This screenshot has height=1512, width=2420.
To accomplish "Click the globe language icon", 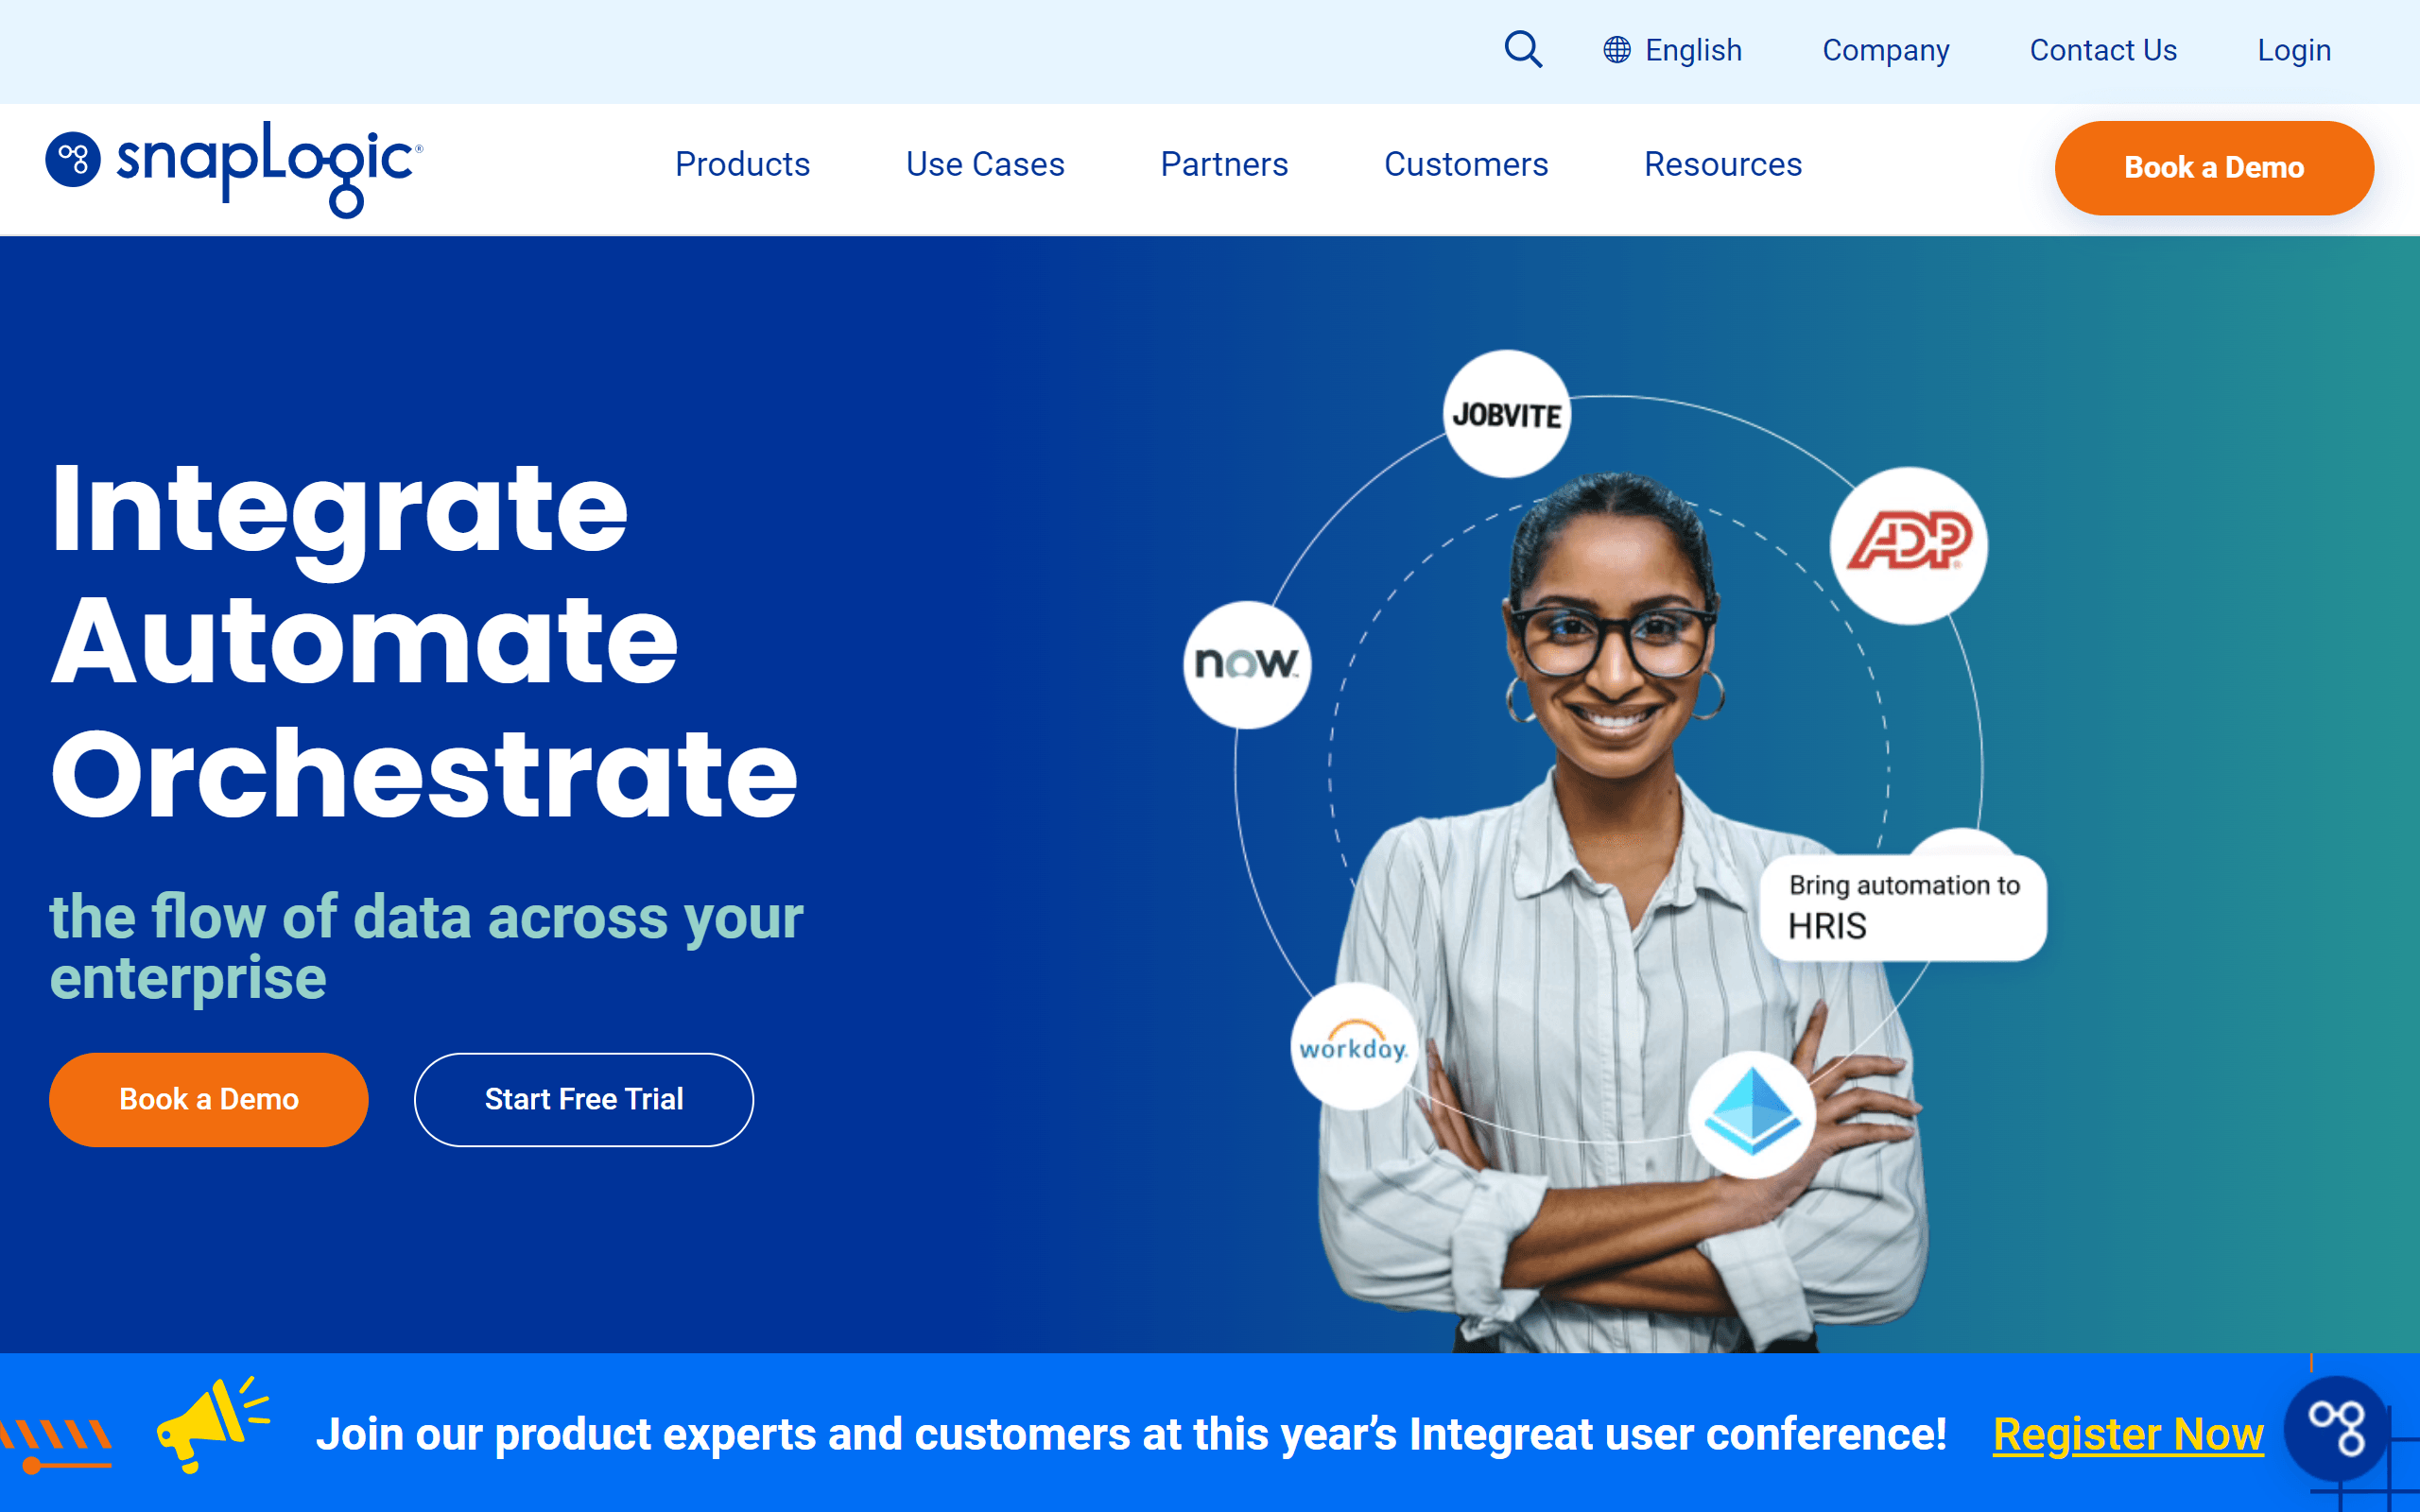I will 1617,50.
